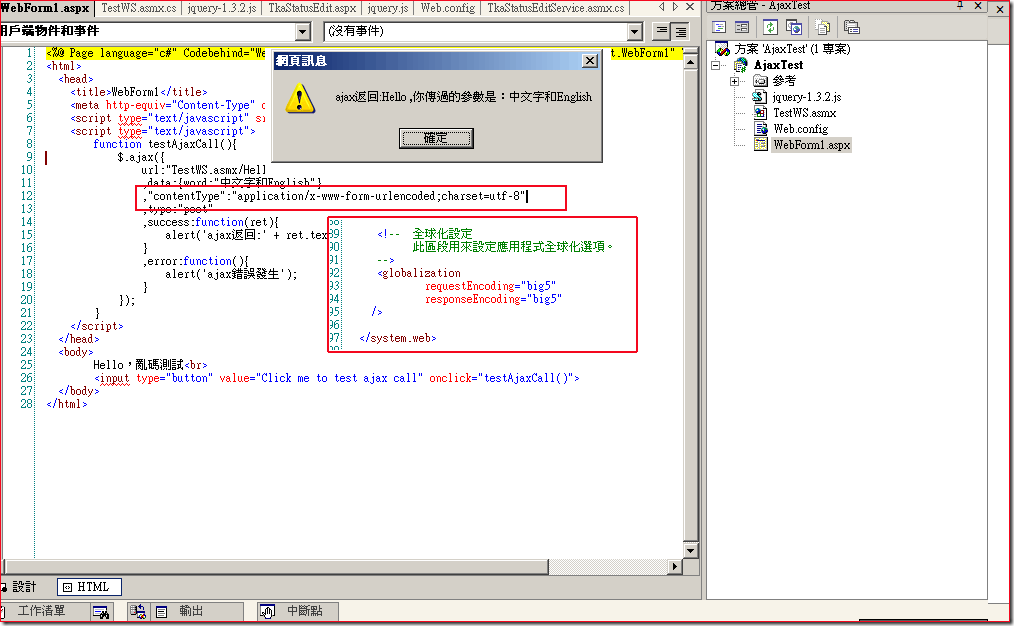Switch to the Web.config document tab
The width and height of the screenshot is (1014, 626).
coord(447,8)
